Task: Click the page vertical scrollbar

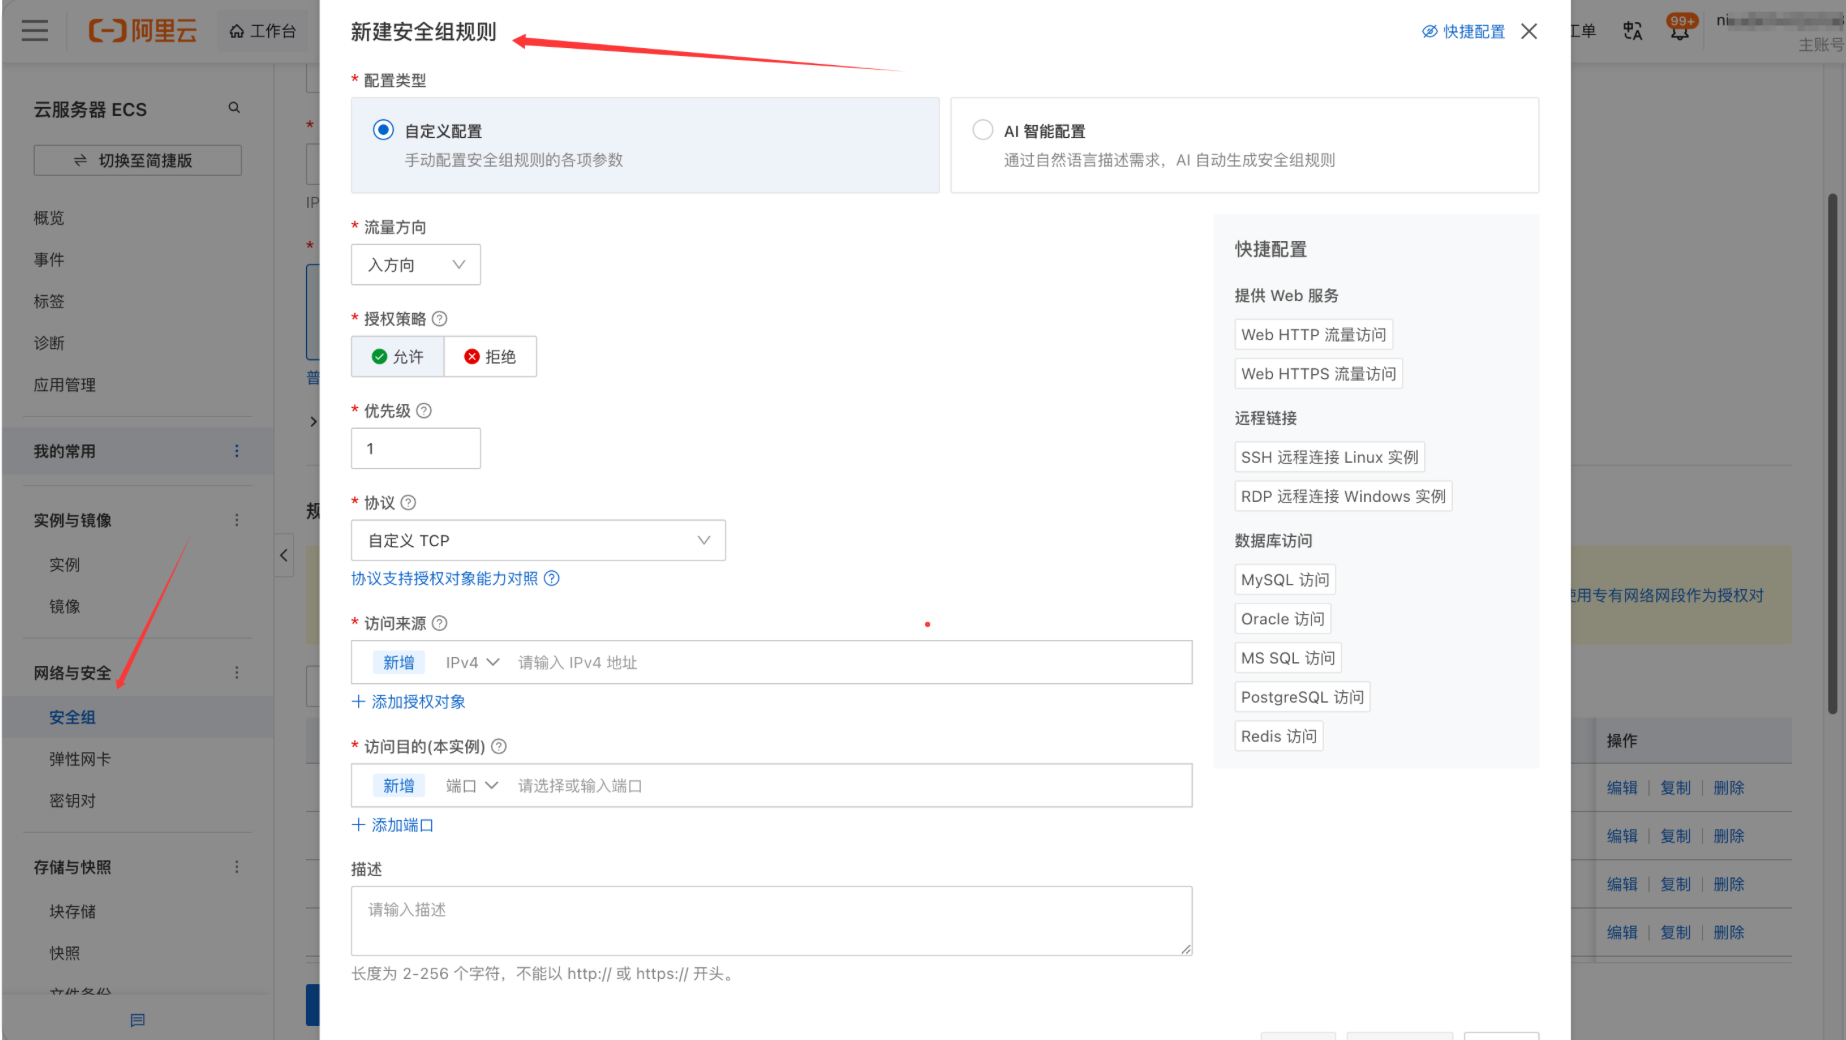Action: point(1832,454)
